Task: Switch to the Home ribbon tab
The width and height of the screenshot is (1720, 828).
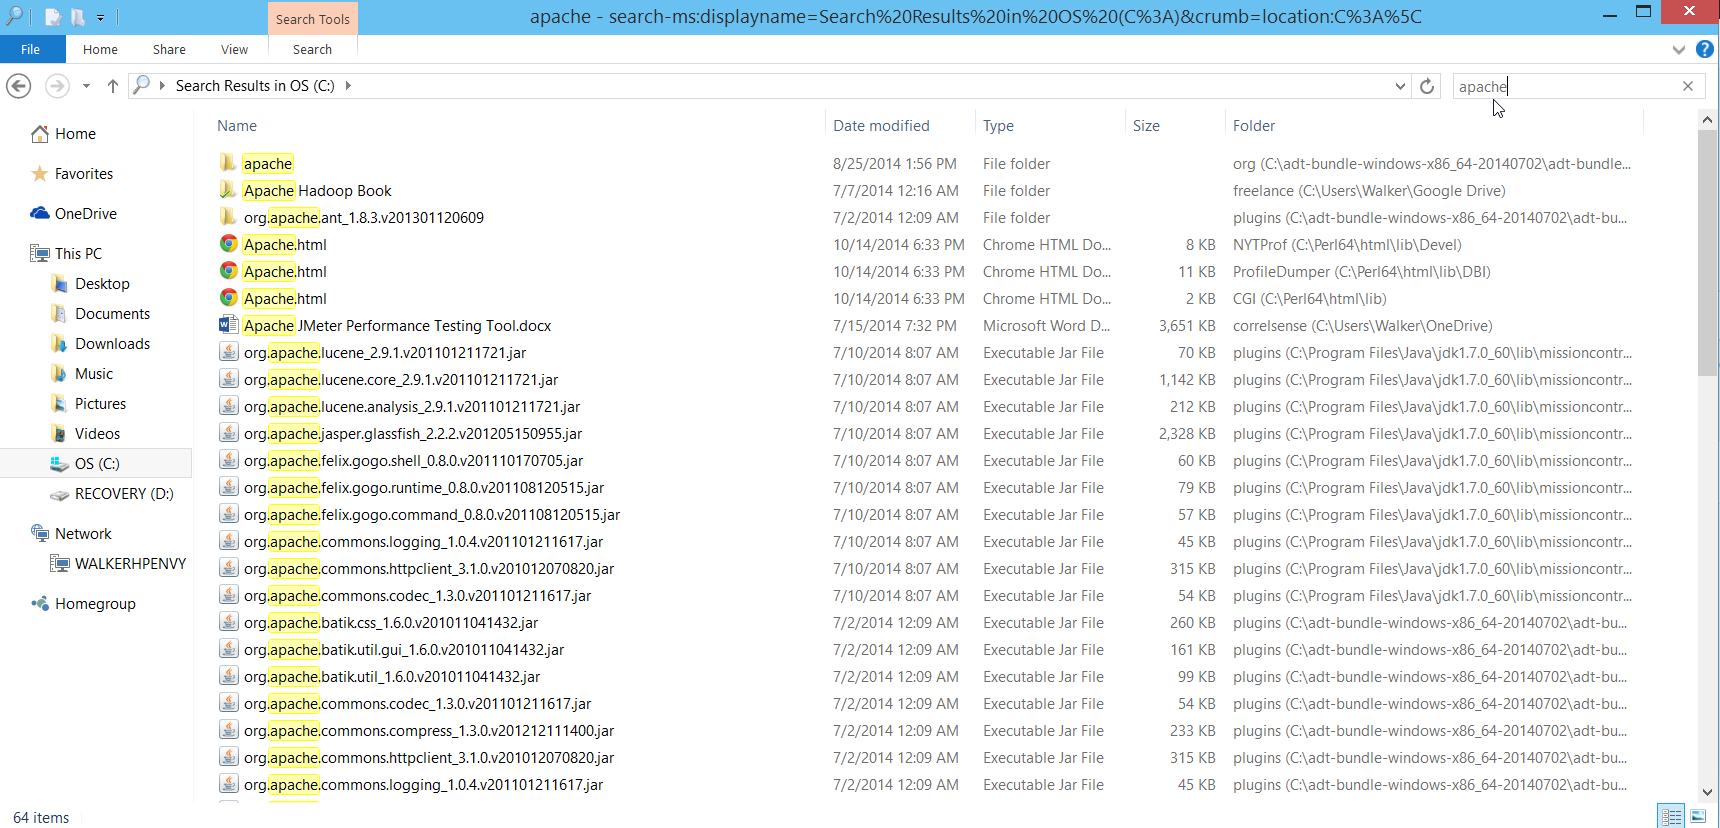Action: coord(100,49)
